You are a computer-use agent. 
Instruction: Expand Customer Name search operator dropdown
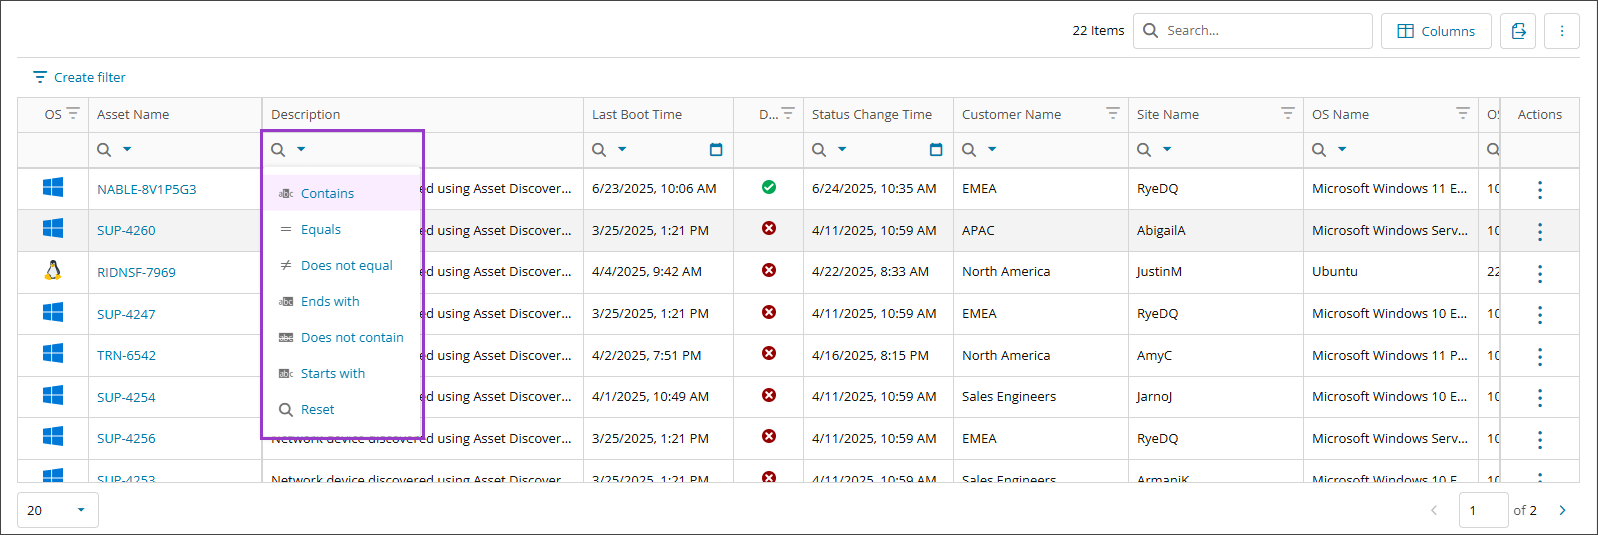tap(992, 150)
